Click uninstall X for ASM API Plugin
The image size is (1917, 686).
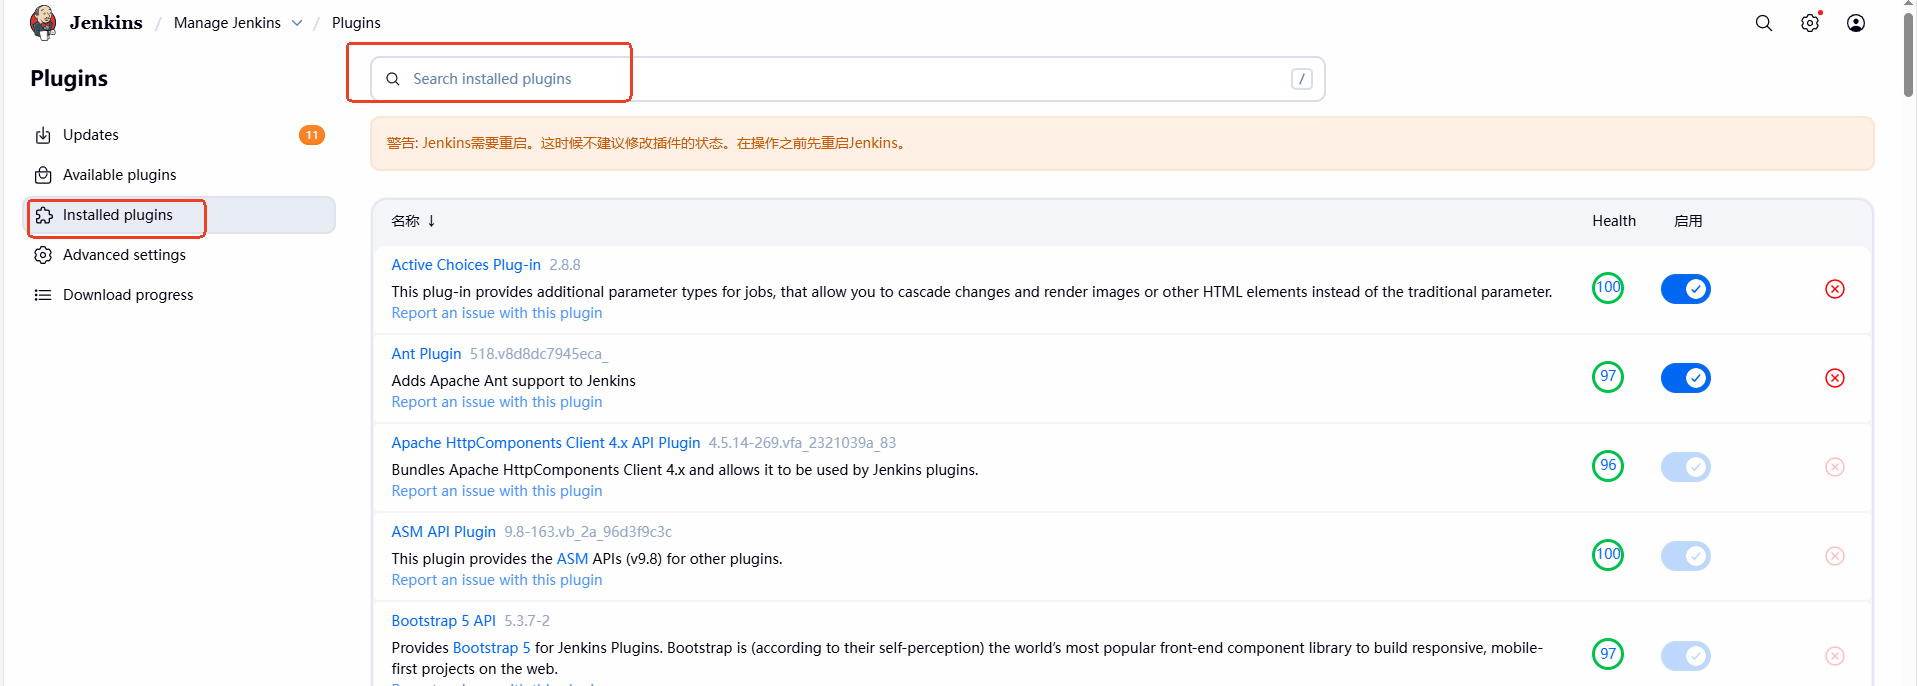click(x=1835, y=556)
